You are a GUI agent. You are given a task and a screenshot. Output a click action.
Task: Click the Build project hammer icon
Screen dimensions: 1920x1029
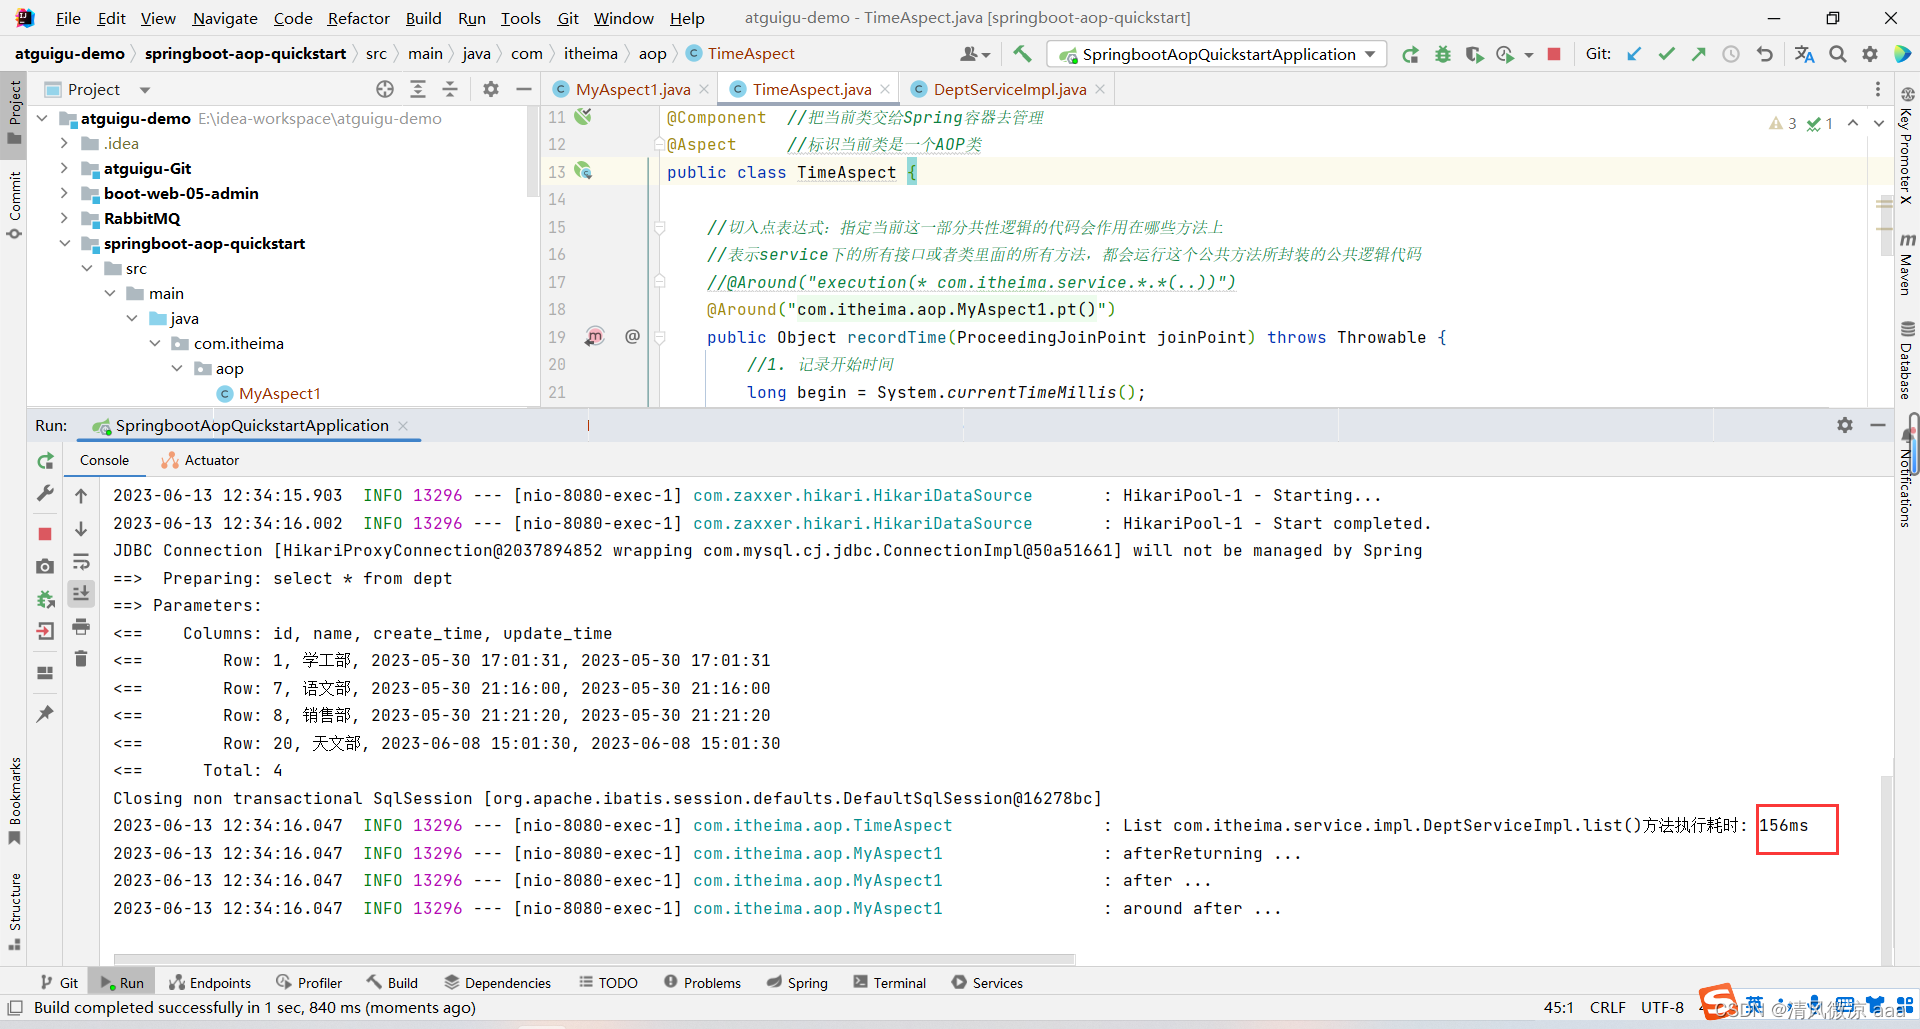point(1021,54)
